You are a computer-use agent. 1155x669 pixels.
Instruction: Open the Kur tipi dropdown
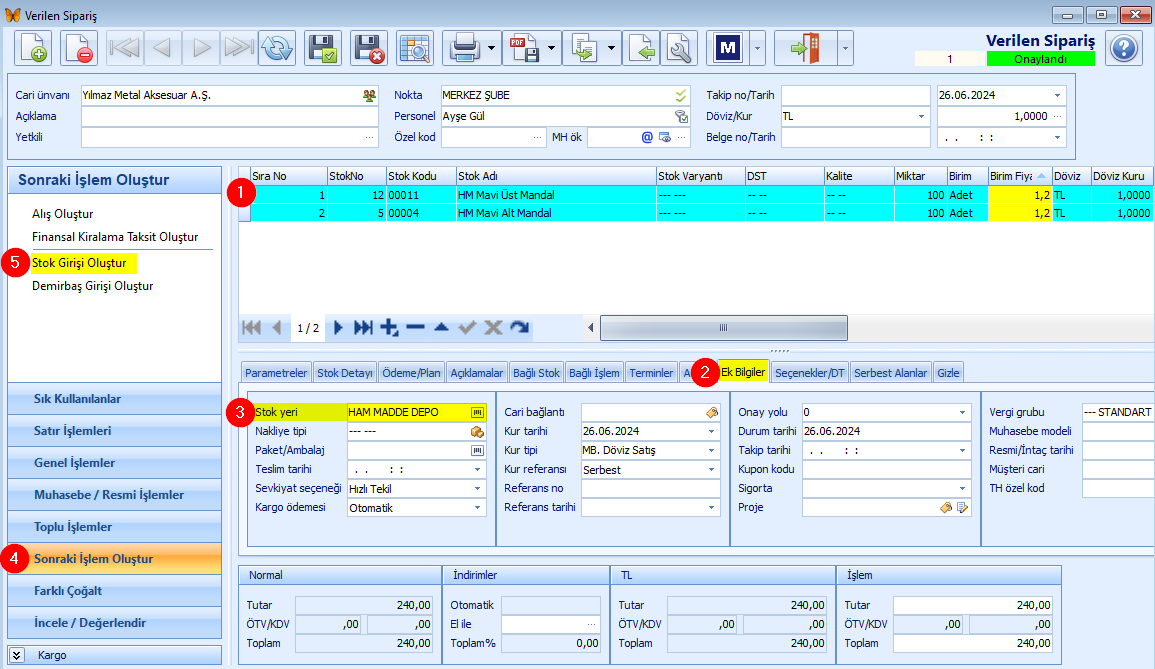click(x=712, y=450)
